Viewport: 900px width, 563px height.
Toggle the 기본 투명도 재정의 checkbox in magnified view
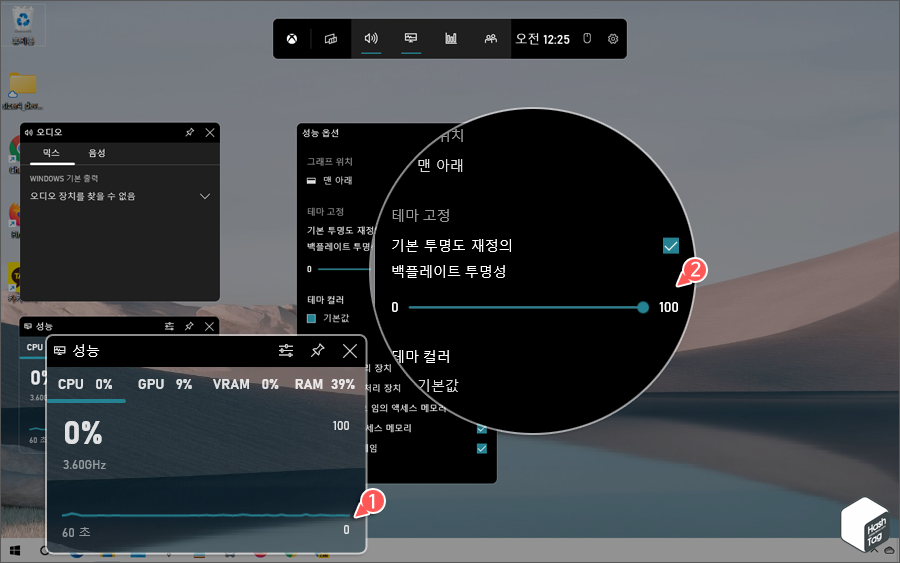click(670, 246)
